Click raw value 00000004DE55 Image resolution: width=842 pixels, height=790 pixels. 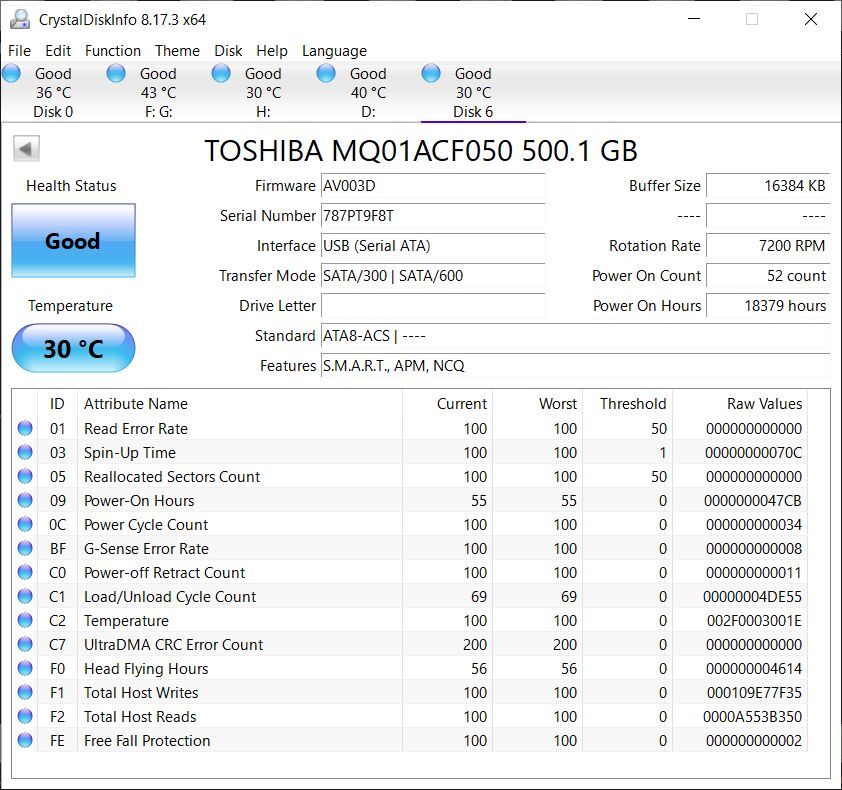[x=752, y=597]
